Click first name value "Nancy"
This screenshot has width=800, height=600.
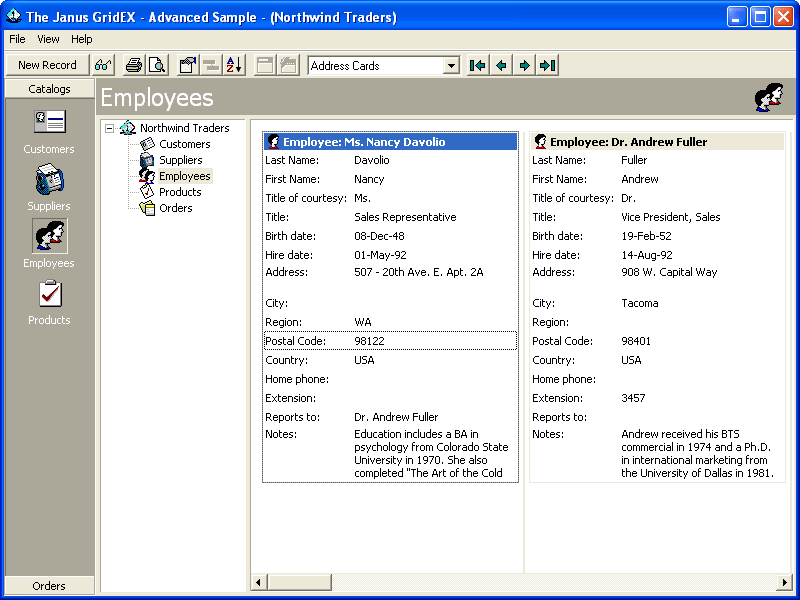pos(369,180)
